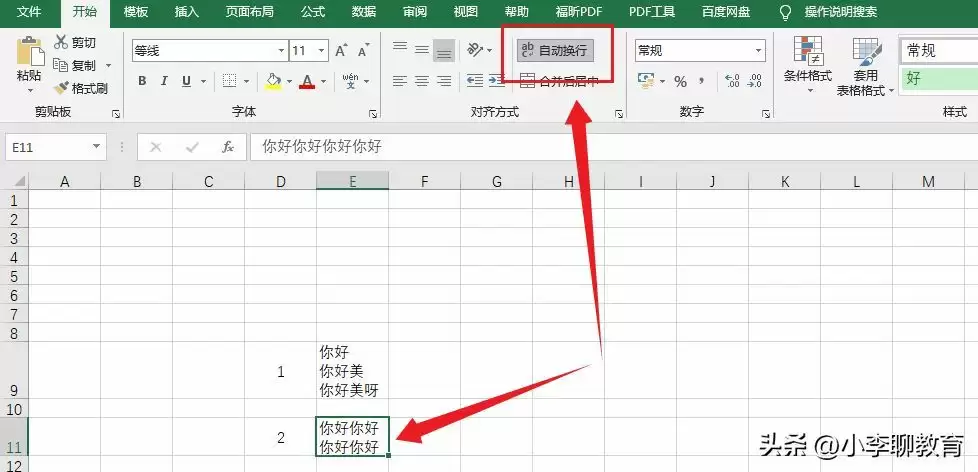Click the text orientation icon
Screen dimensions: 978x472
pyautogui.click(x=475, y=49)
